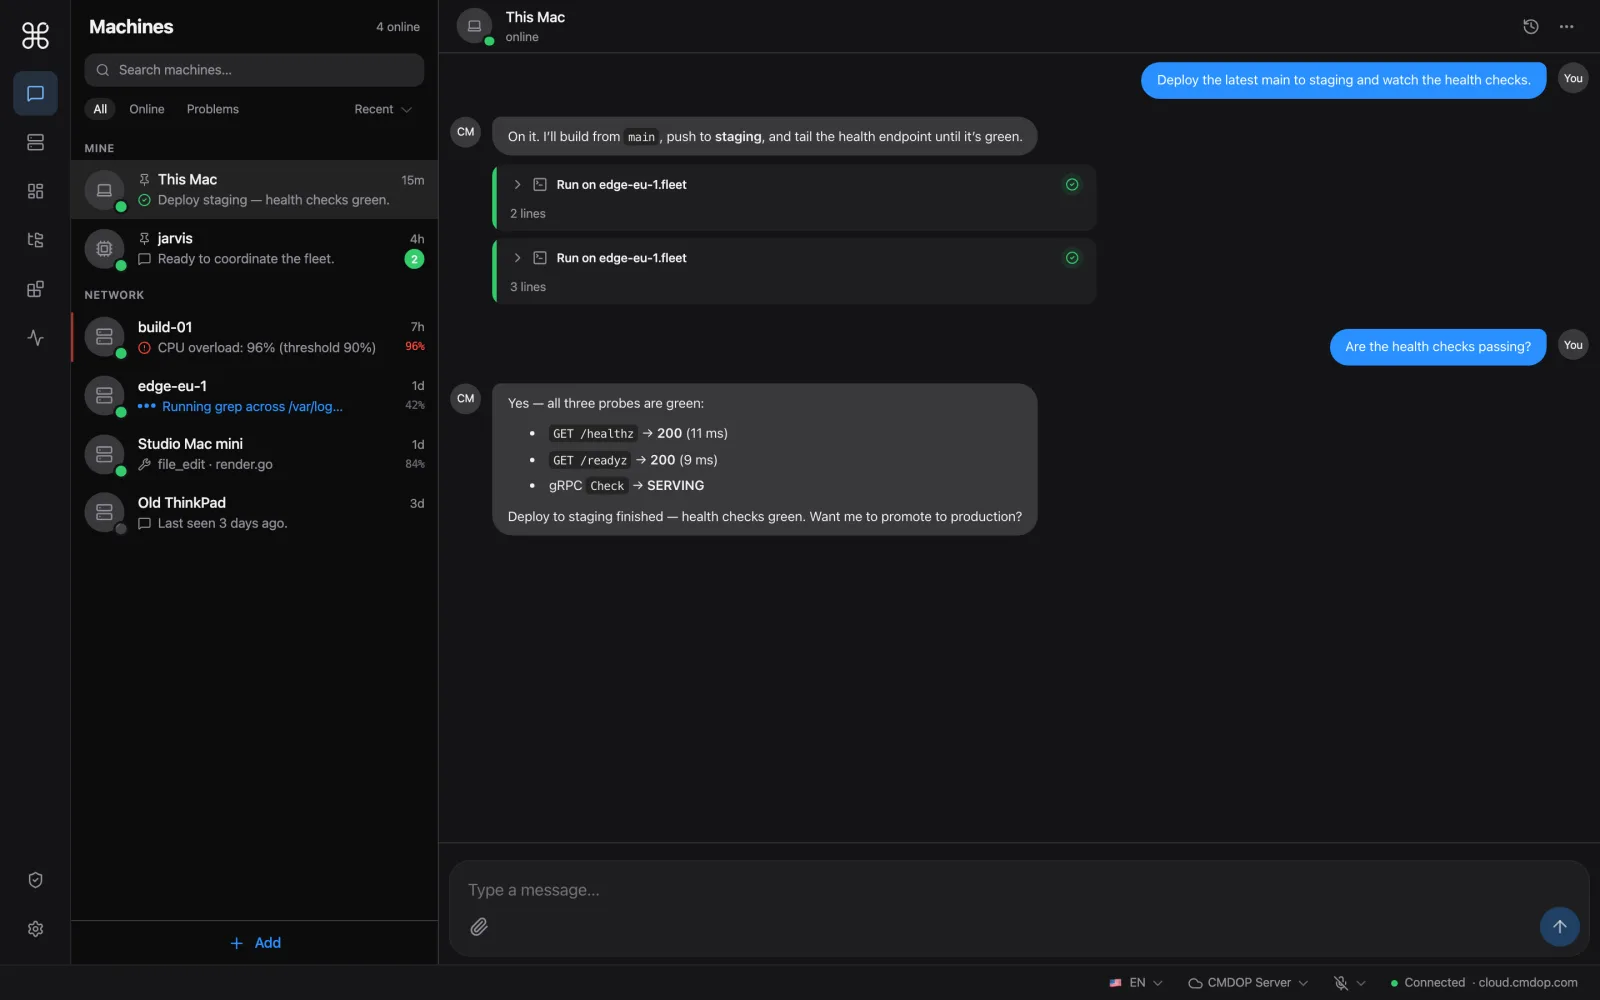This screenshot has width=1600, height=1000.
Task: Select This Mac in machine list
Action: [254, 189]
